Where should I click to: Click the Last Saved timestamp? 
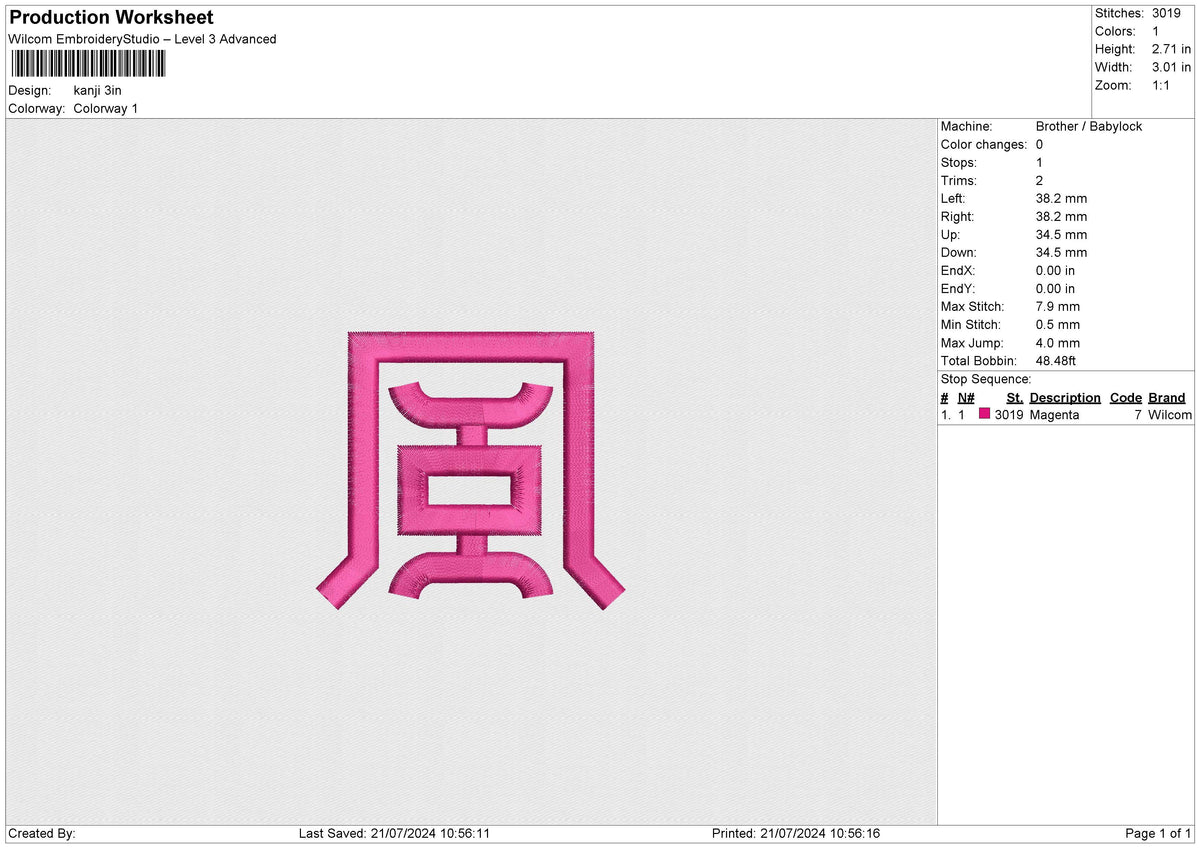[394, 834]
